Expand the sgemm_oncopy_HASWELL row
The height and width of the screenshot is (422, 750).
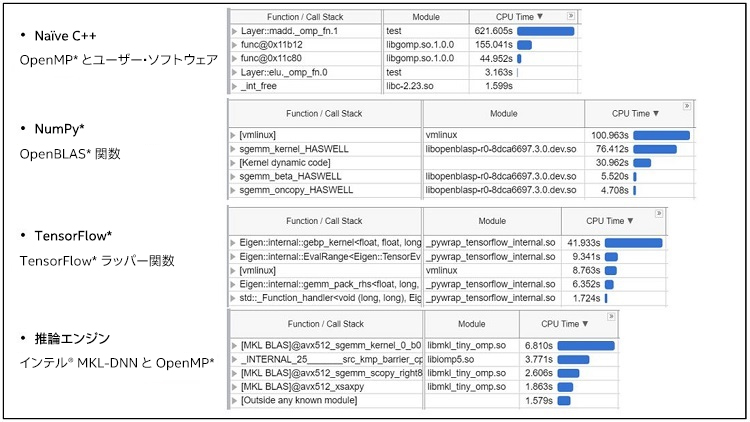click(233, 190)
